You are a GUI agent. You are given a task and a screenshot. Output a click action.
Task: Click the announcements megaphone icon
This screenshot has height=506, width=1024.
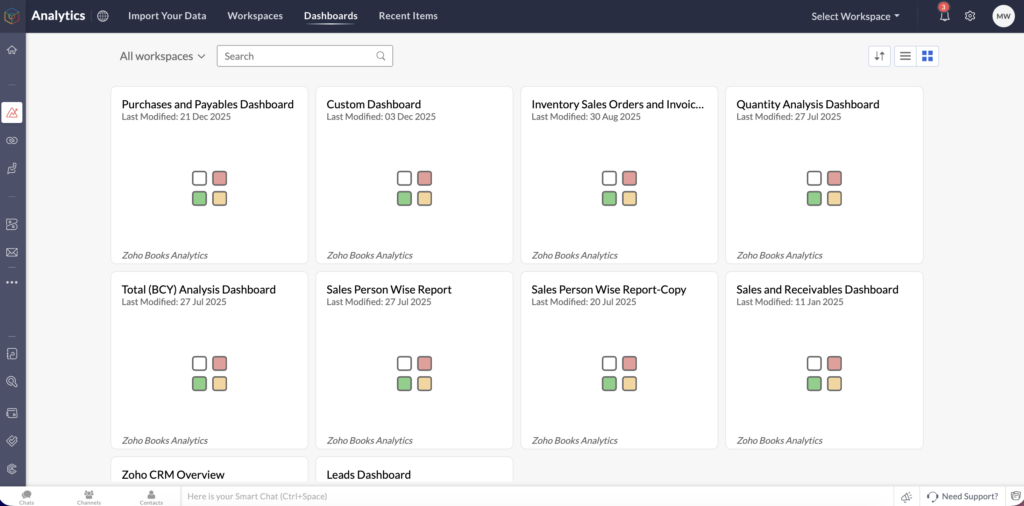906,496
